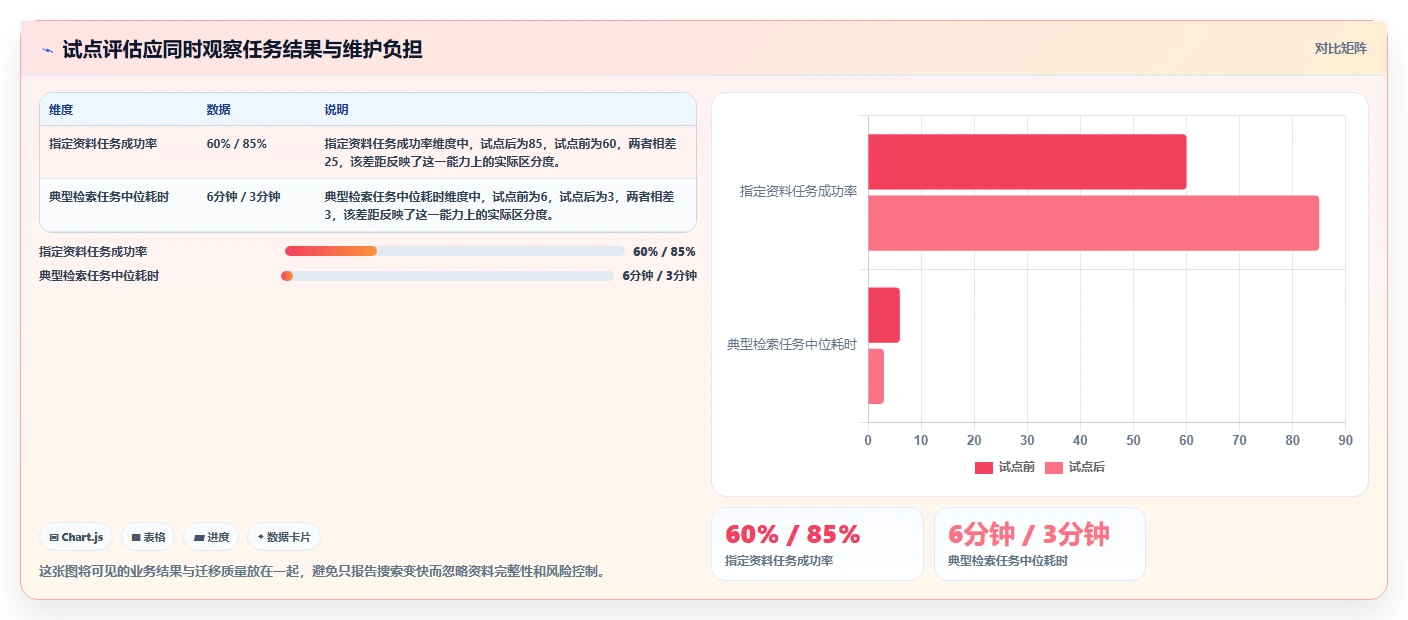Click the 试点后 bar for 指定资料任务成功率
The image size is (1408, 620).
[1093, 223]
